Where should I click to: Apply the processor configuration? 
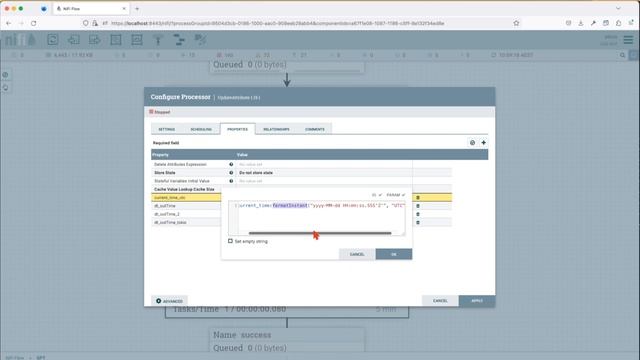(x=477, y=301)
